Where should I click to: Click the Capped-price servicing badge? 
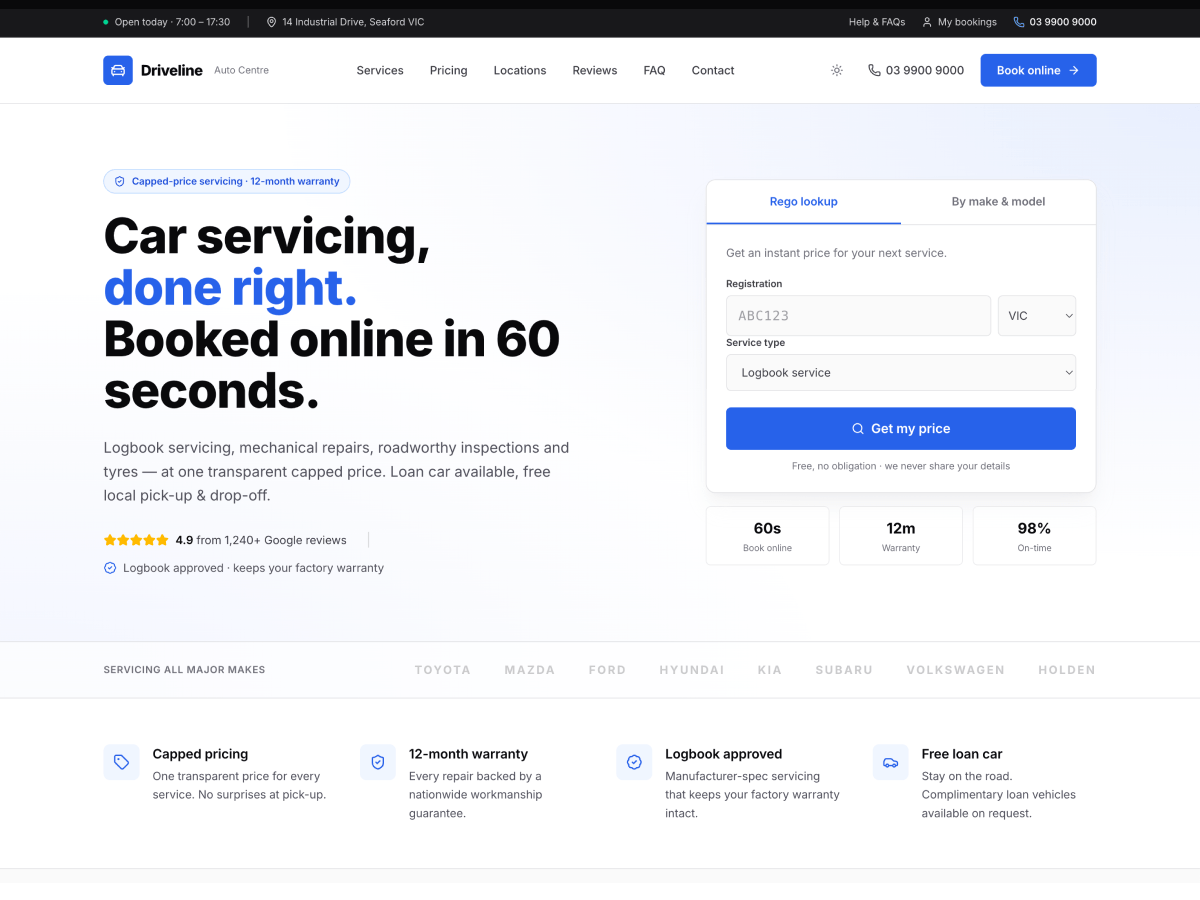click(227, 181)
